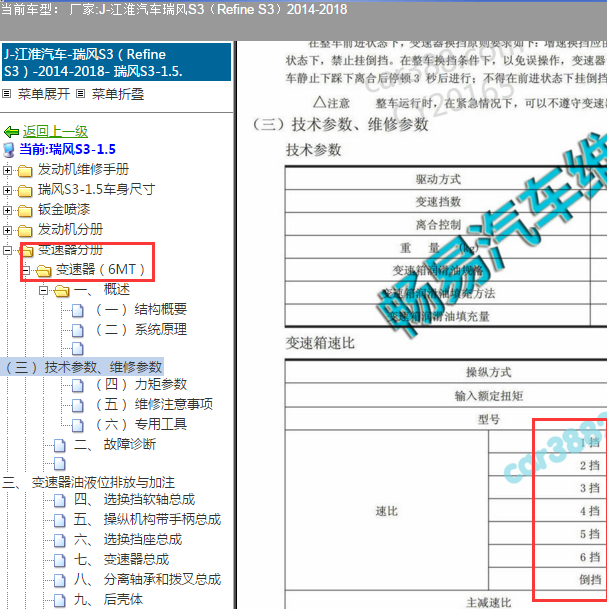Click the 返回上一级 back link

pyautogui.click(x=55, y=132)
